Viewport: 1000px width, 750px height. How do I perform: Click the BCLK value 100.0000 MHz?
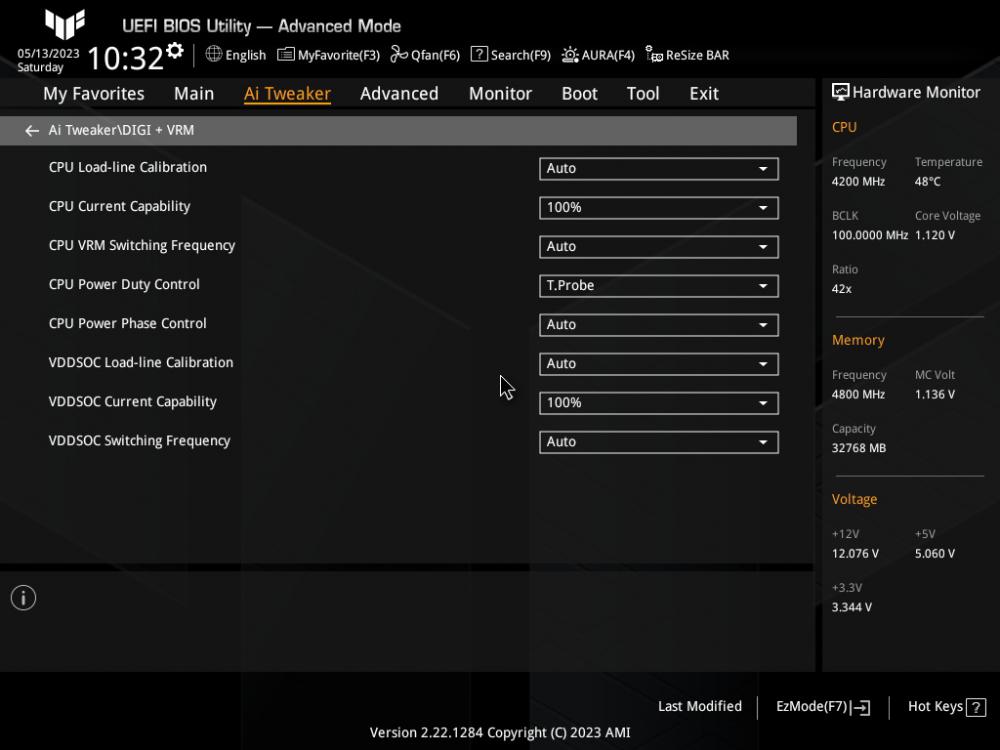click(869, 235)
